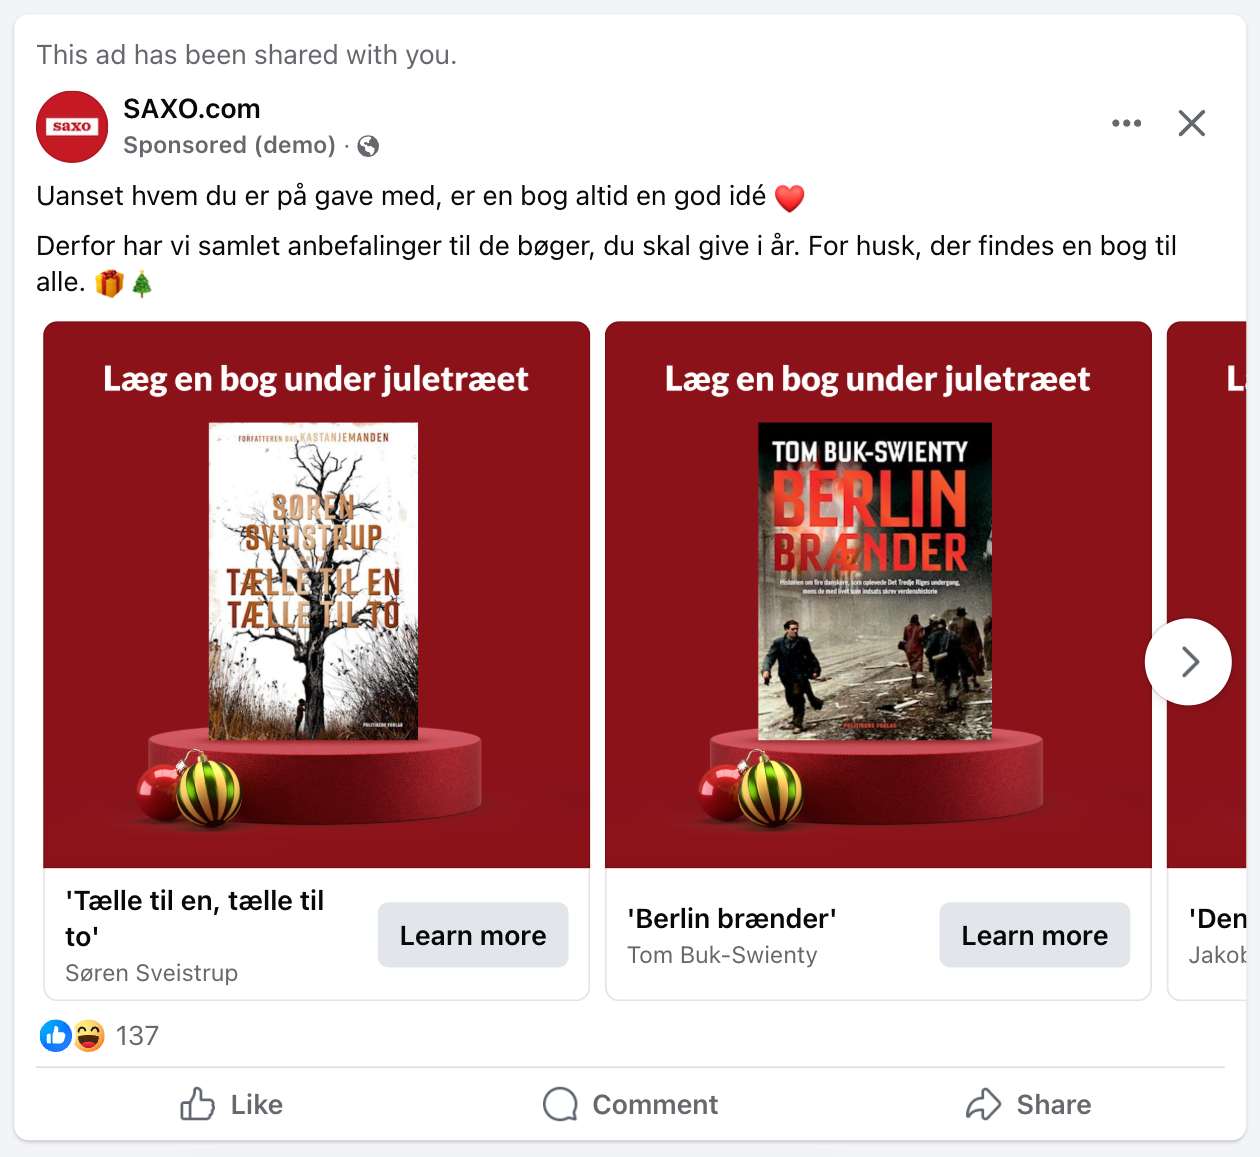
Task: Click Learn more for Berlin brænder
Action: [1035, 935]
